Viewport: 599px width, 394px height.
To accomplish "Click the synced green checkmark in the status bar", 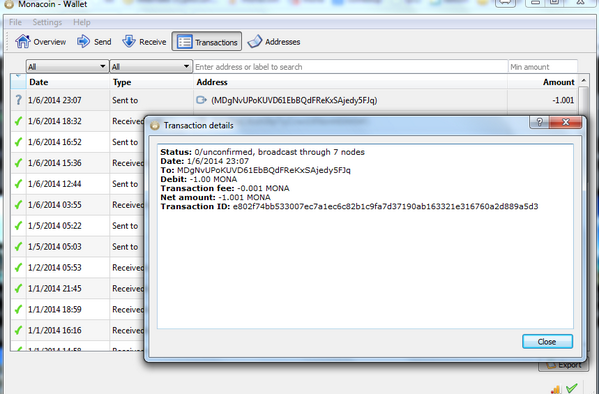I will pos(572,388).
